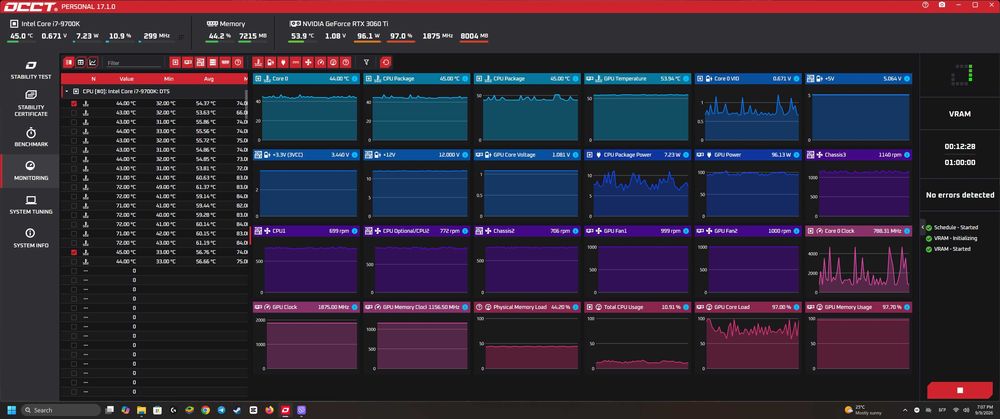Open the Stability Test section
Viewport: 1000px width, 419px height.
pos(31,70)
